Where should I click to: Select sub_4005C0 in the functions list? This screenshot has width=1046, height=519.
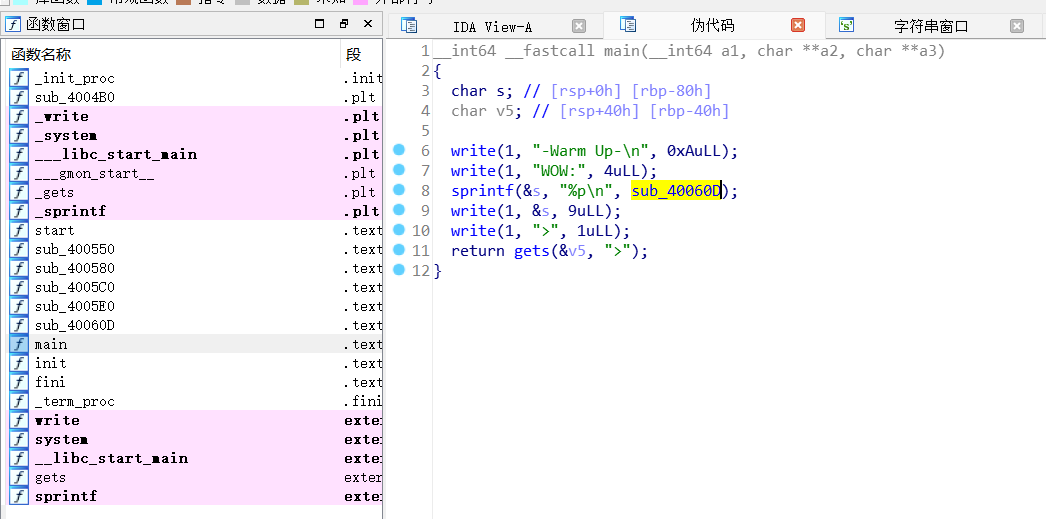195,288
